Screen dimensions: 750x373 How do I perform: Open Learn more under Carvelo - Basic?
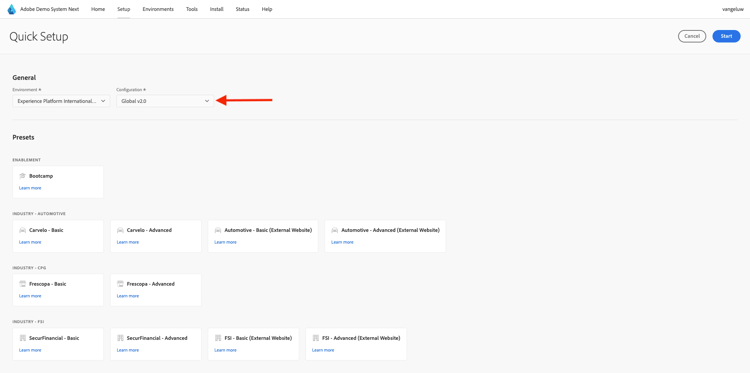[x=30, y=242]
